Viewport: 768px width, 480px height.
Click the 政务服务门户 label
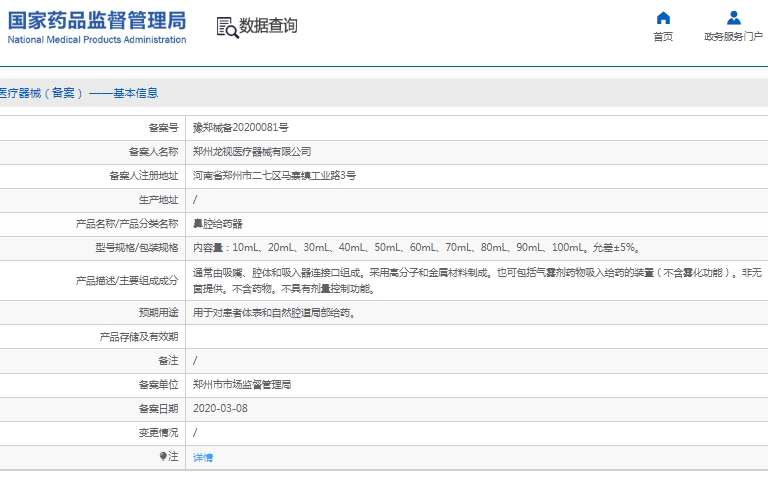pyautogui.click(x=733, y=37)
